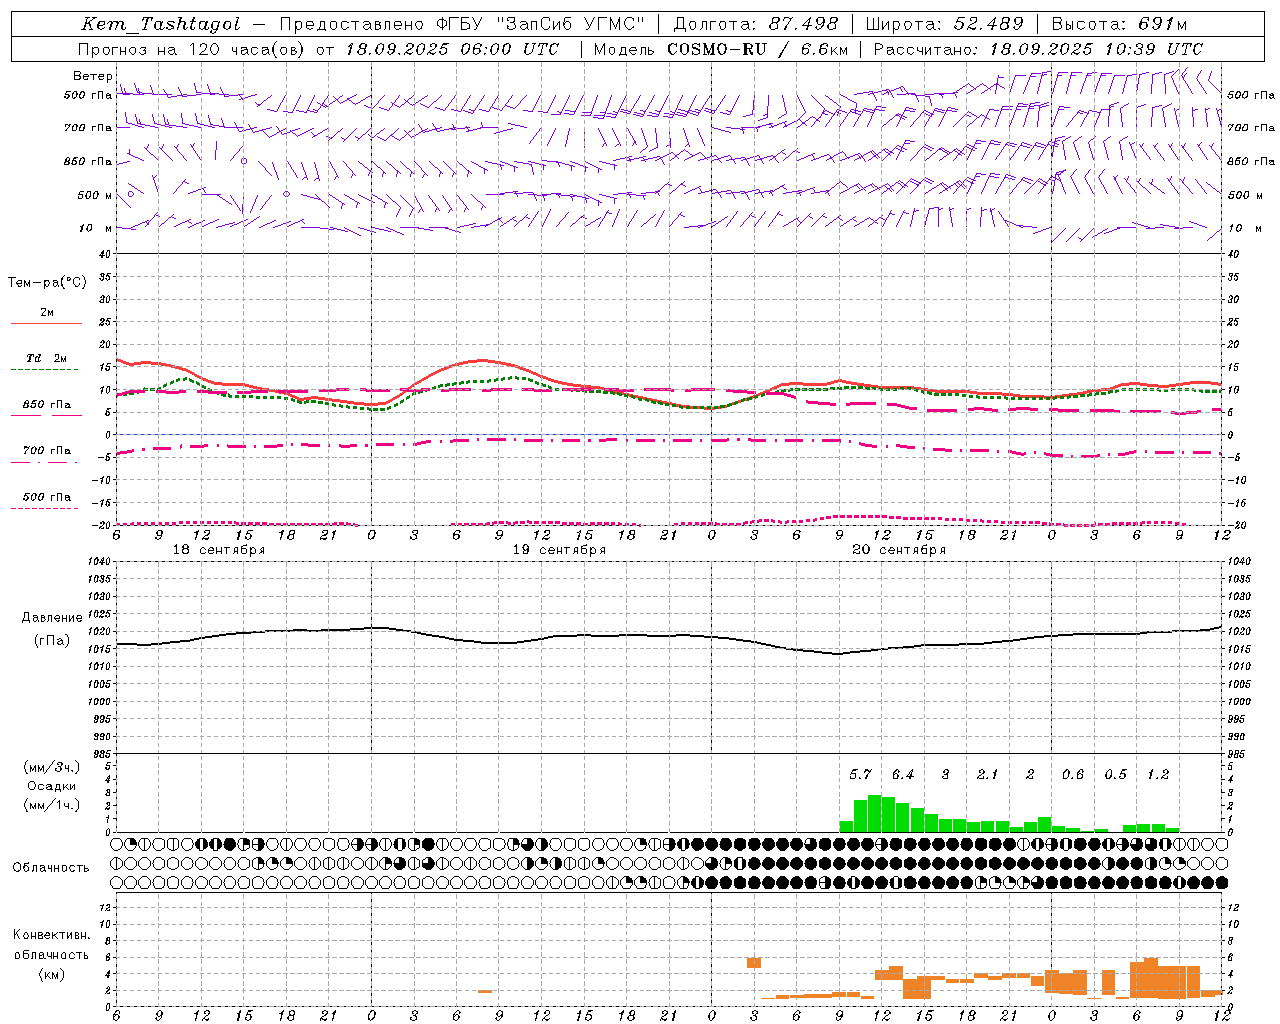
Task: Click the 6.4 precipitation total value
Action: tap(903, 774)
